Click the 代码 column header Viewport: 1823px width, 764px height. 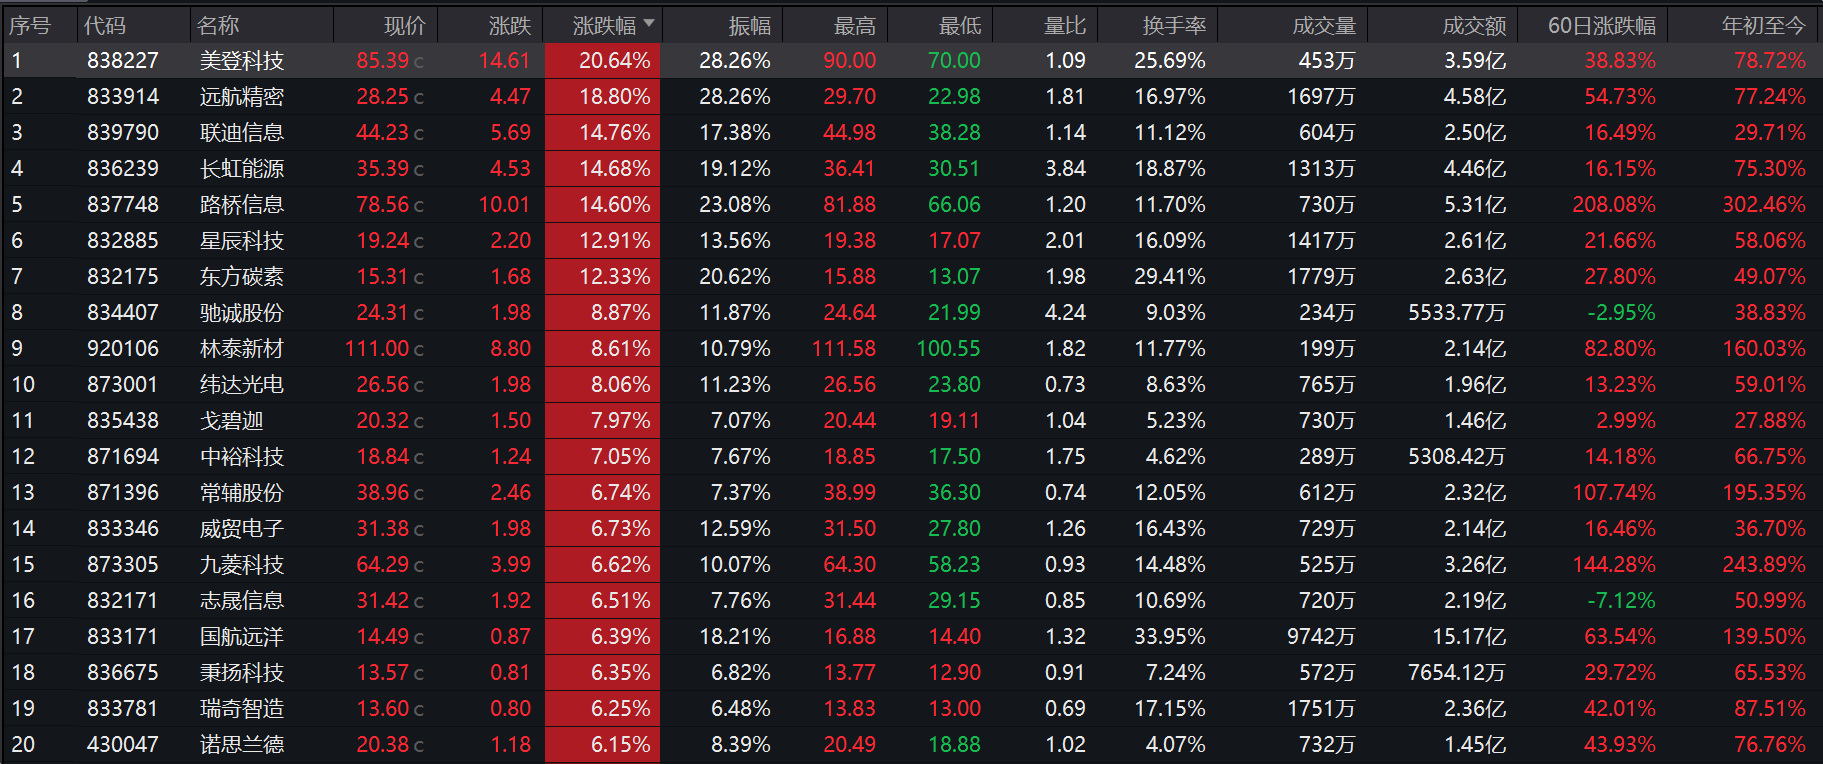tap(105, 26)
